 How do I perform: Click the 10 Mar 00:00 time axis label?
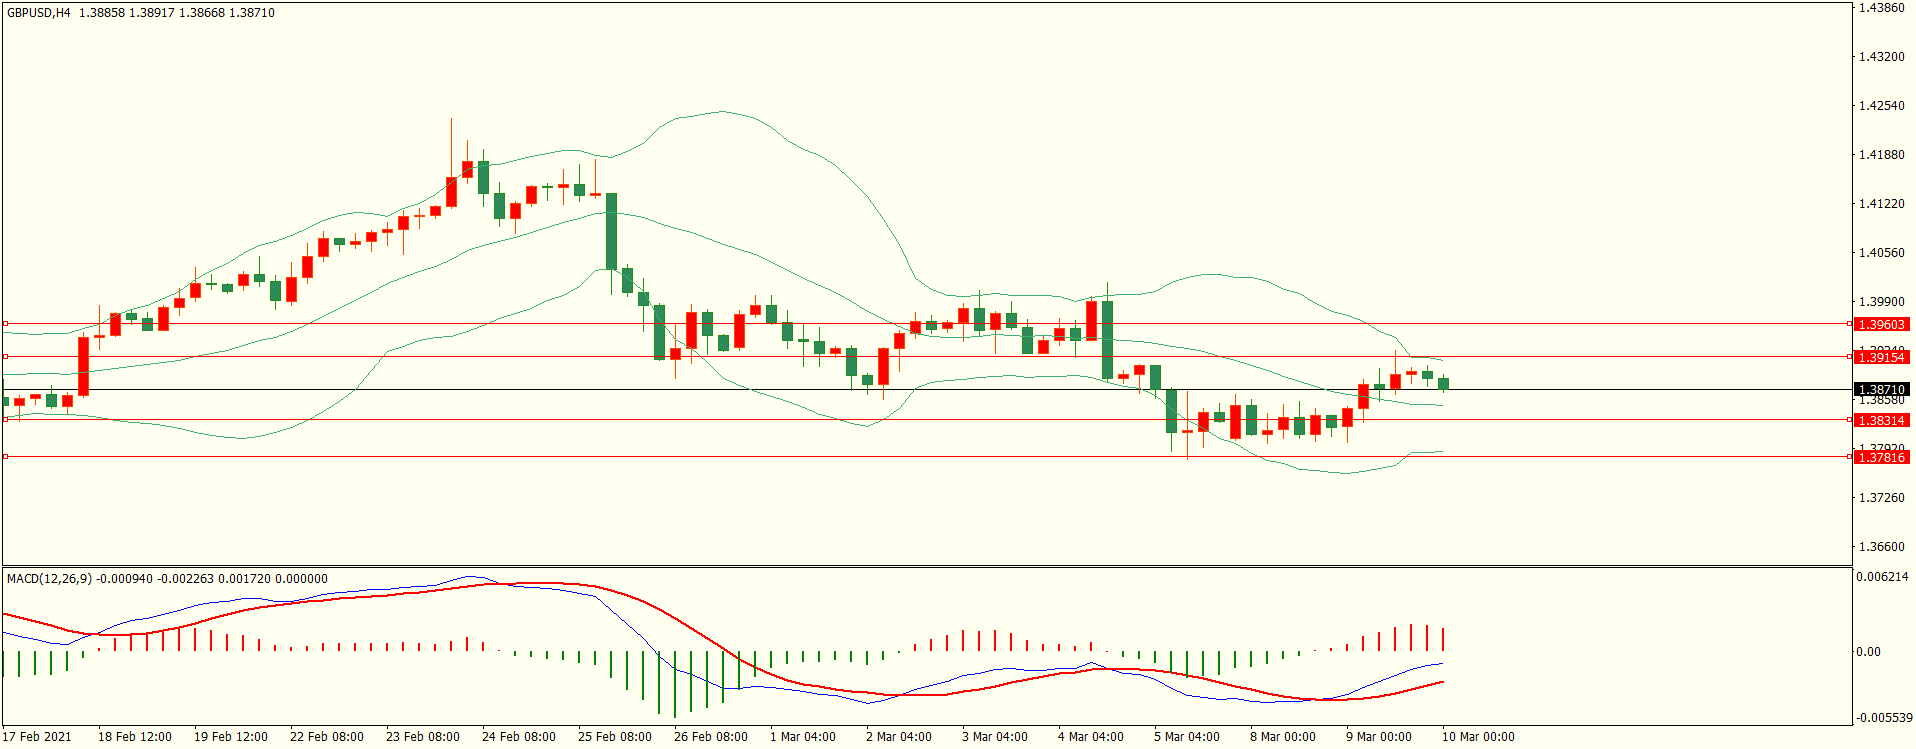(1477, 737)
